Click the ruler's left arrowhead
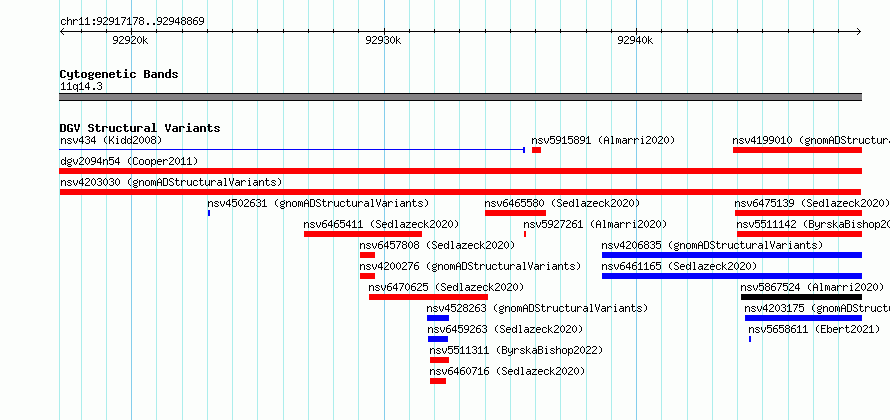 coord(62,32)
